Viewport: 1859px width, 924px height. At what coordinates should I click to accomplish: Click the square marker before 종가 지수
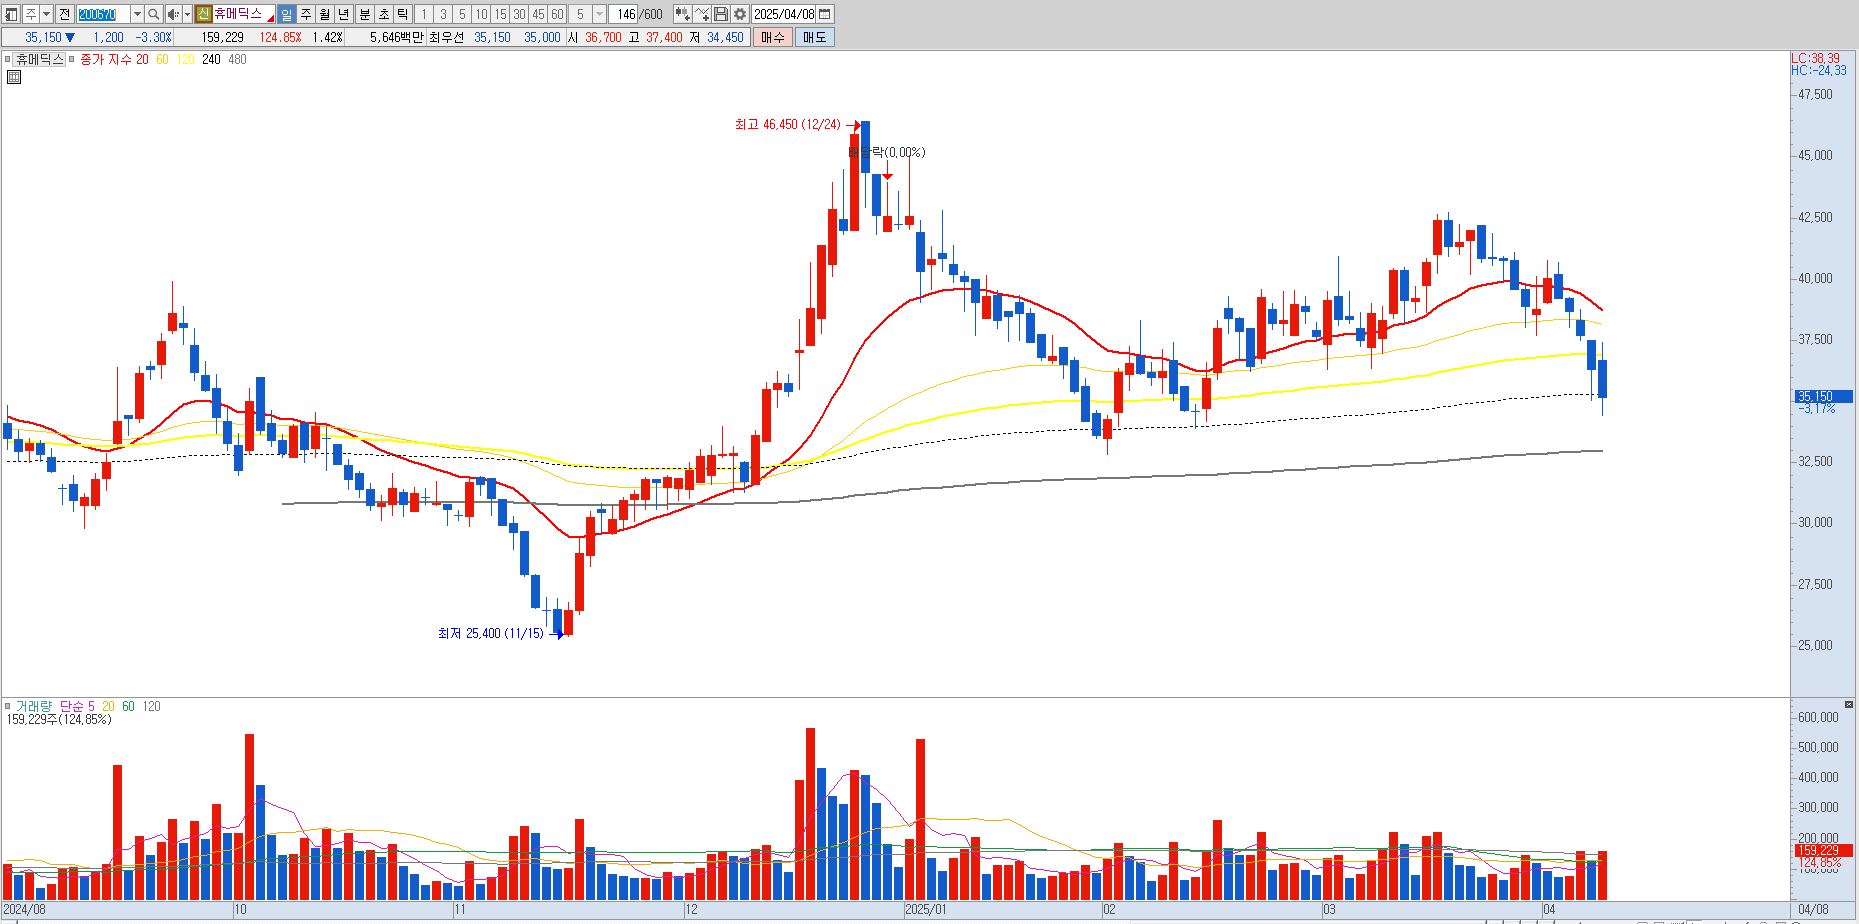[x=73, y=59]
